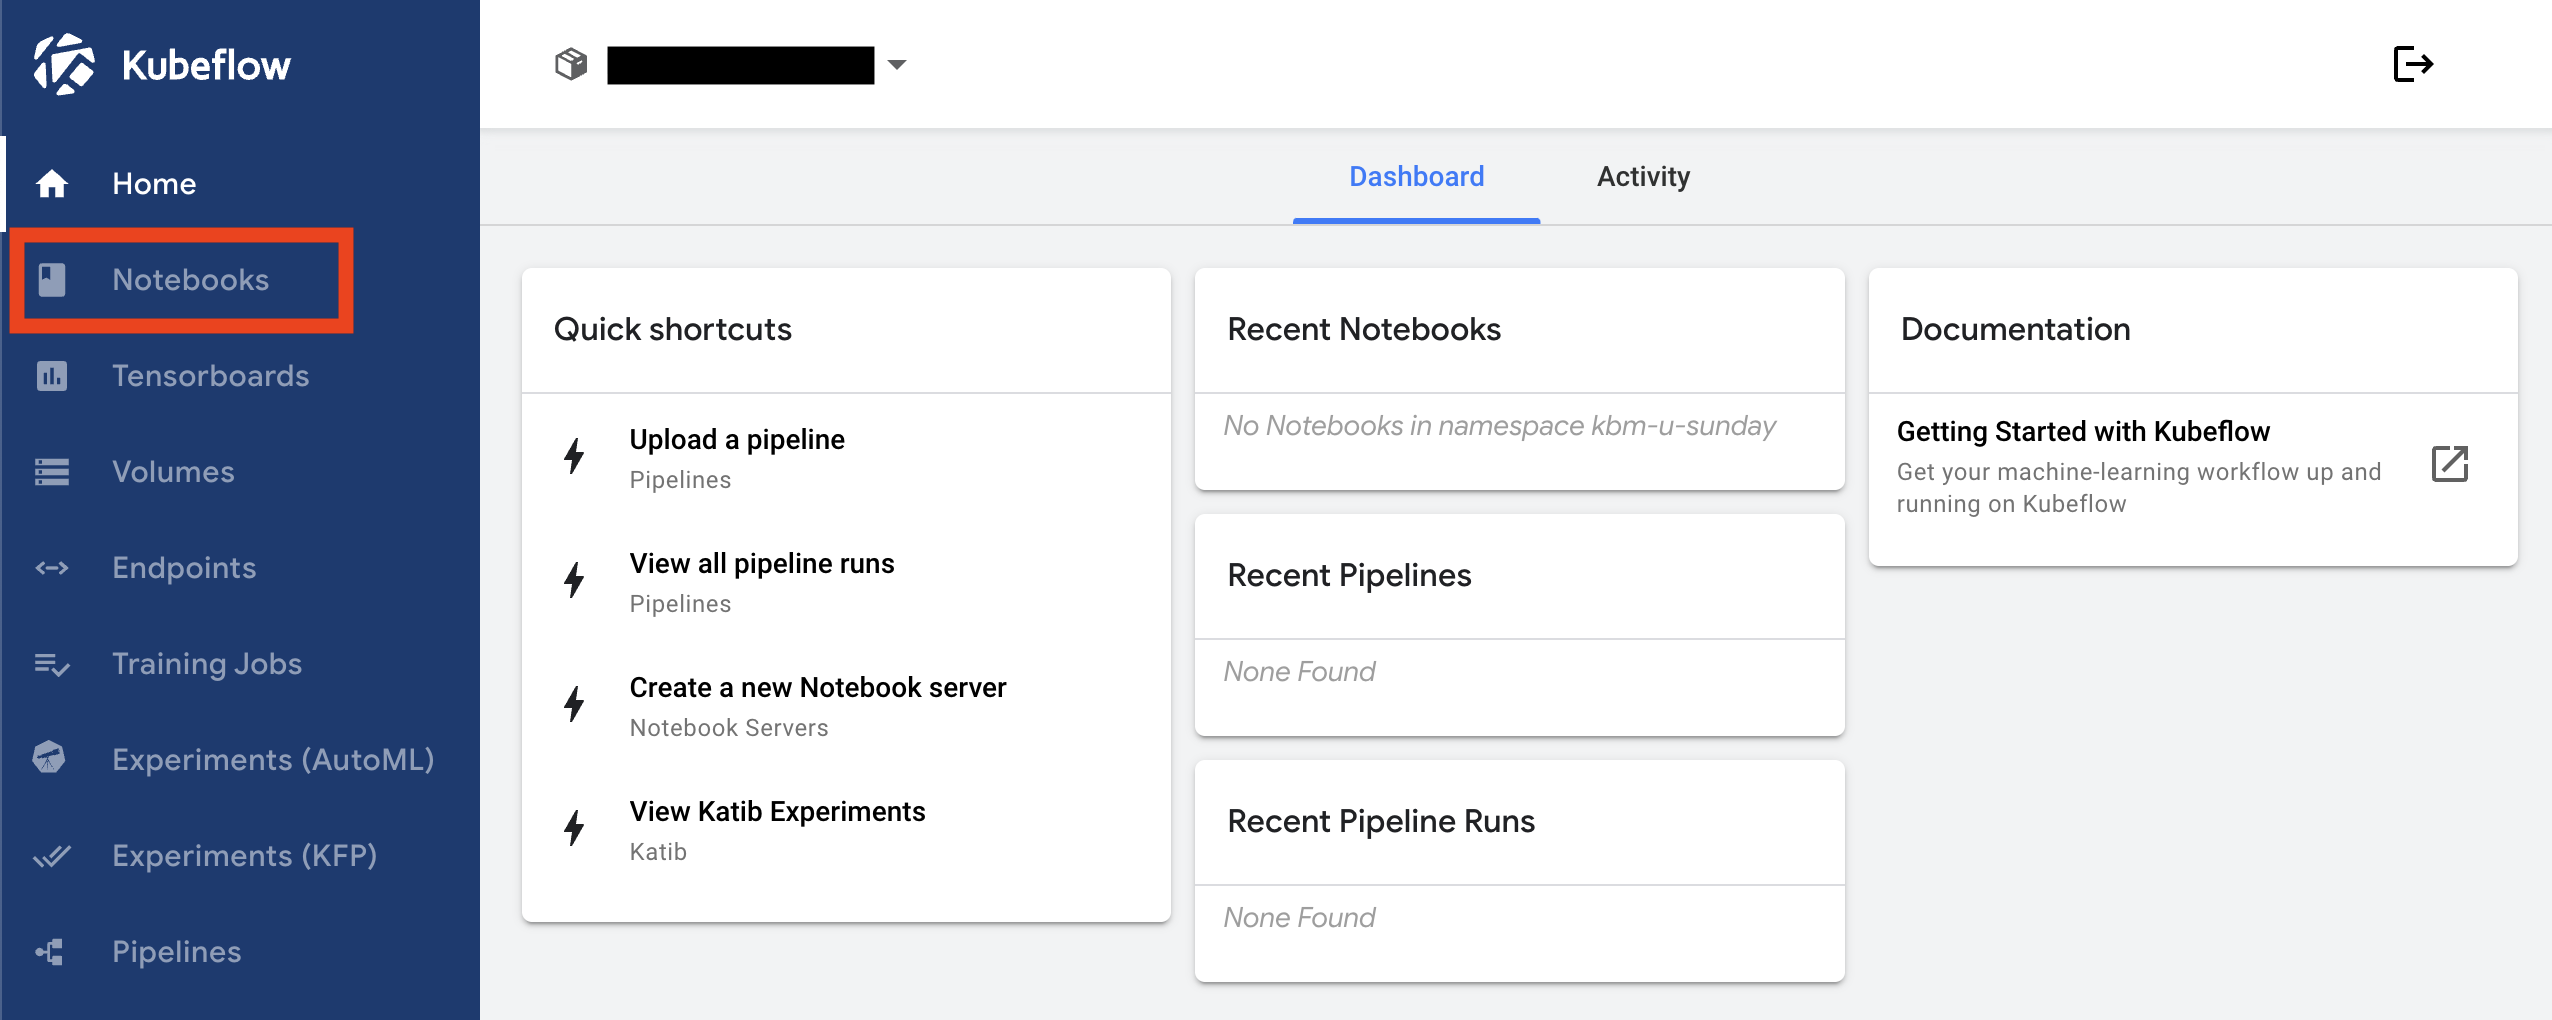The image size is (2552, 1020).
Task: Open Home in the sidebar
Action: click(x=241, y=184)
